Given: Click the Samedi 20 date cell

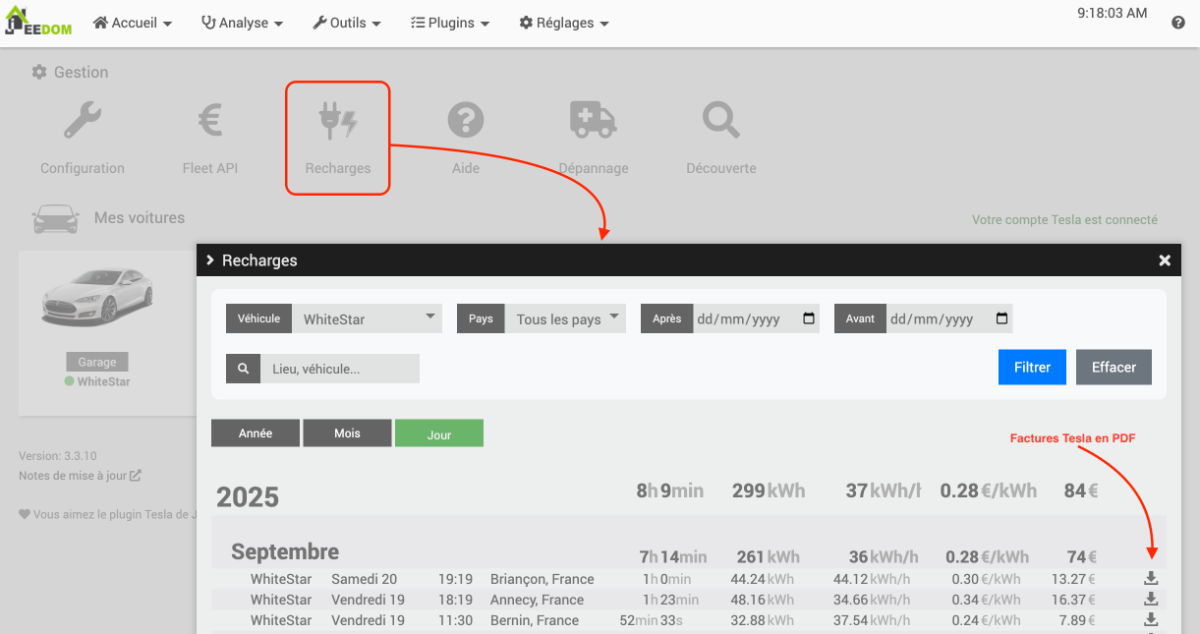Looking at the screenshot, I should pos(364,579).
